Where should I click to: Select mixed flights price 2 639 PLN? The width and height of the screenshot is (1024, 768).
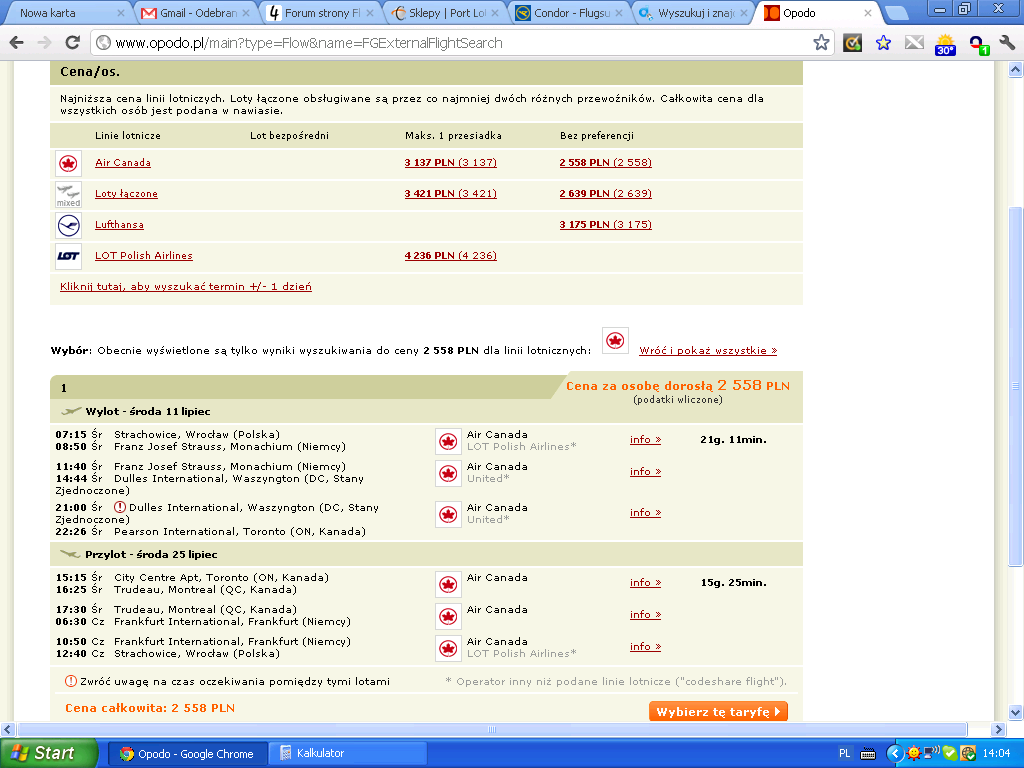[x=605, y=193]
